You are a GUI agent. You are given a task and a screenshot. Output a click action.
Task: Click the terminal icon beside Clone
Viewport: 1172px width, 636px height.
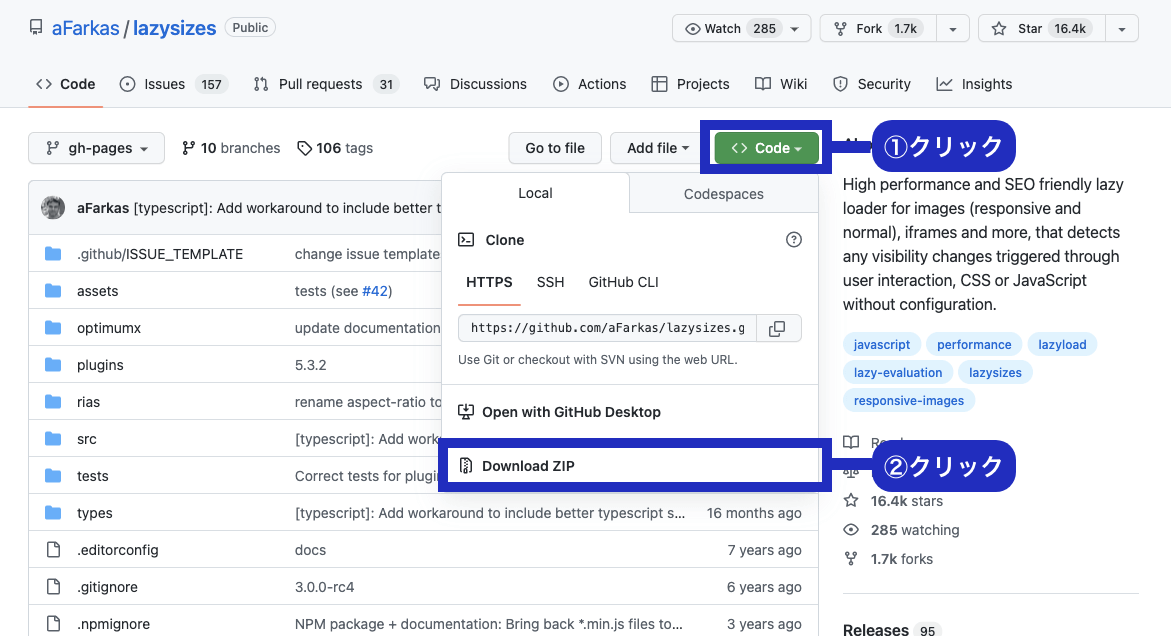[x=466, y=240]
